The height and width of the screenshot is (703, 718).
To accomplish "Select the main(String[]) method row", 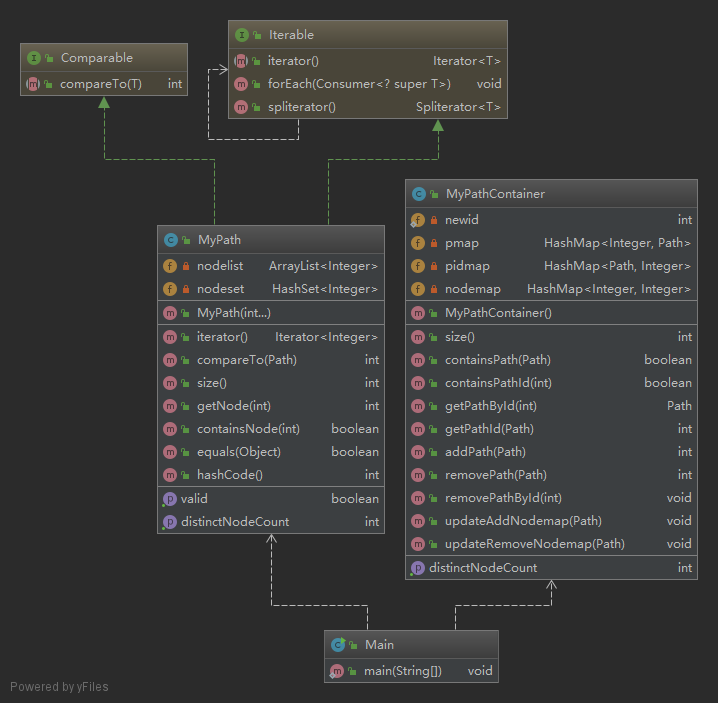I will 411,671.
